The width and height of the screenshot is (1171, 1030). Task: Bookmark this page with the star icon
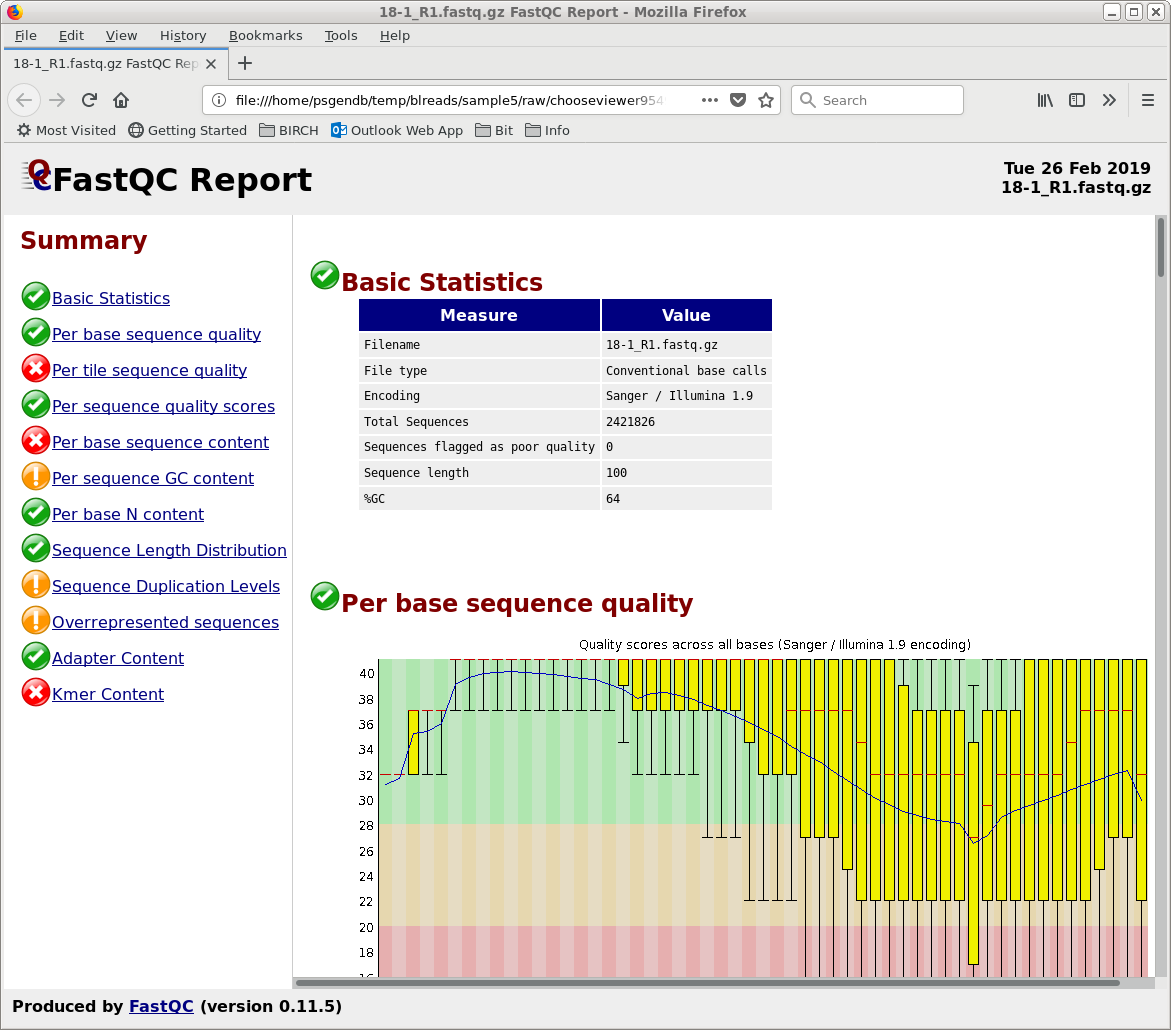pos(766,100)
